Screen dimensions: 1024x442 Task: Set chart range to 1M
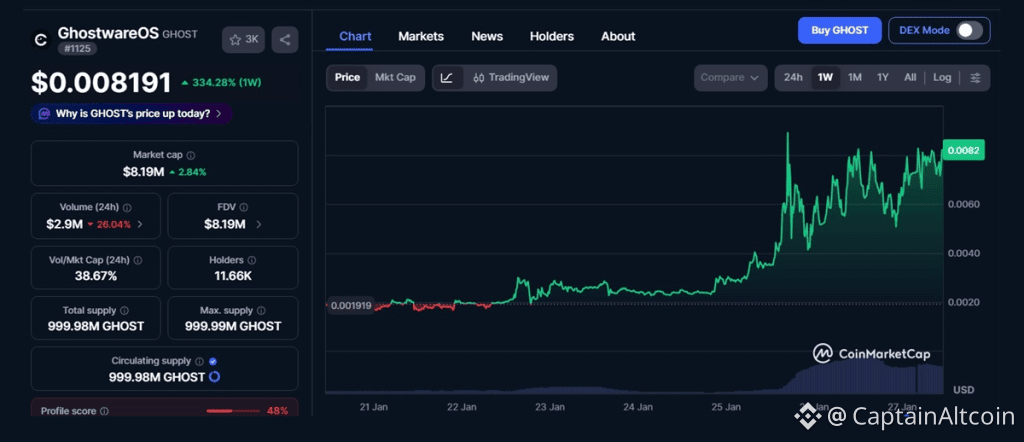click(x=855, y=78)
